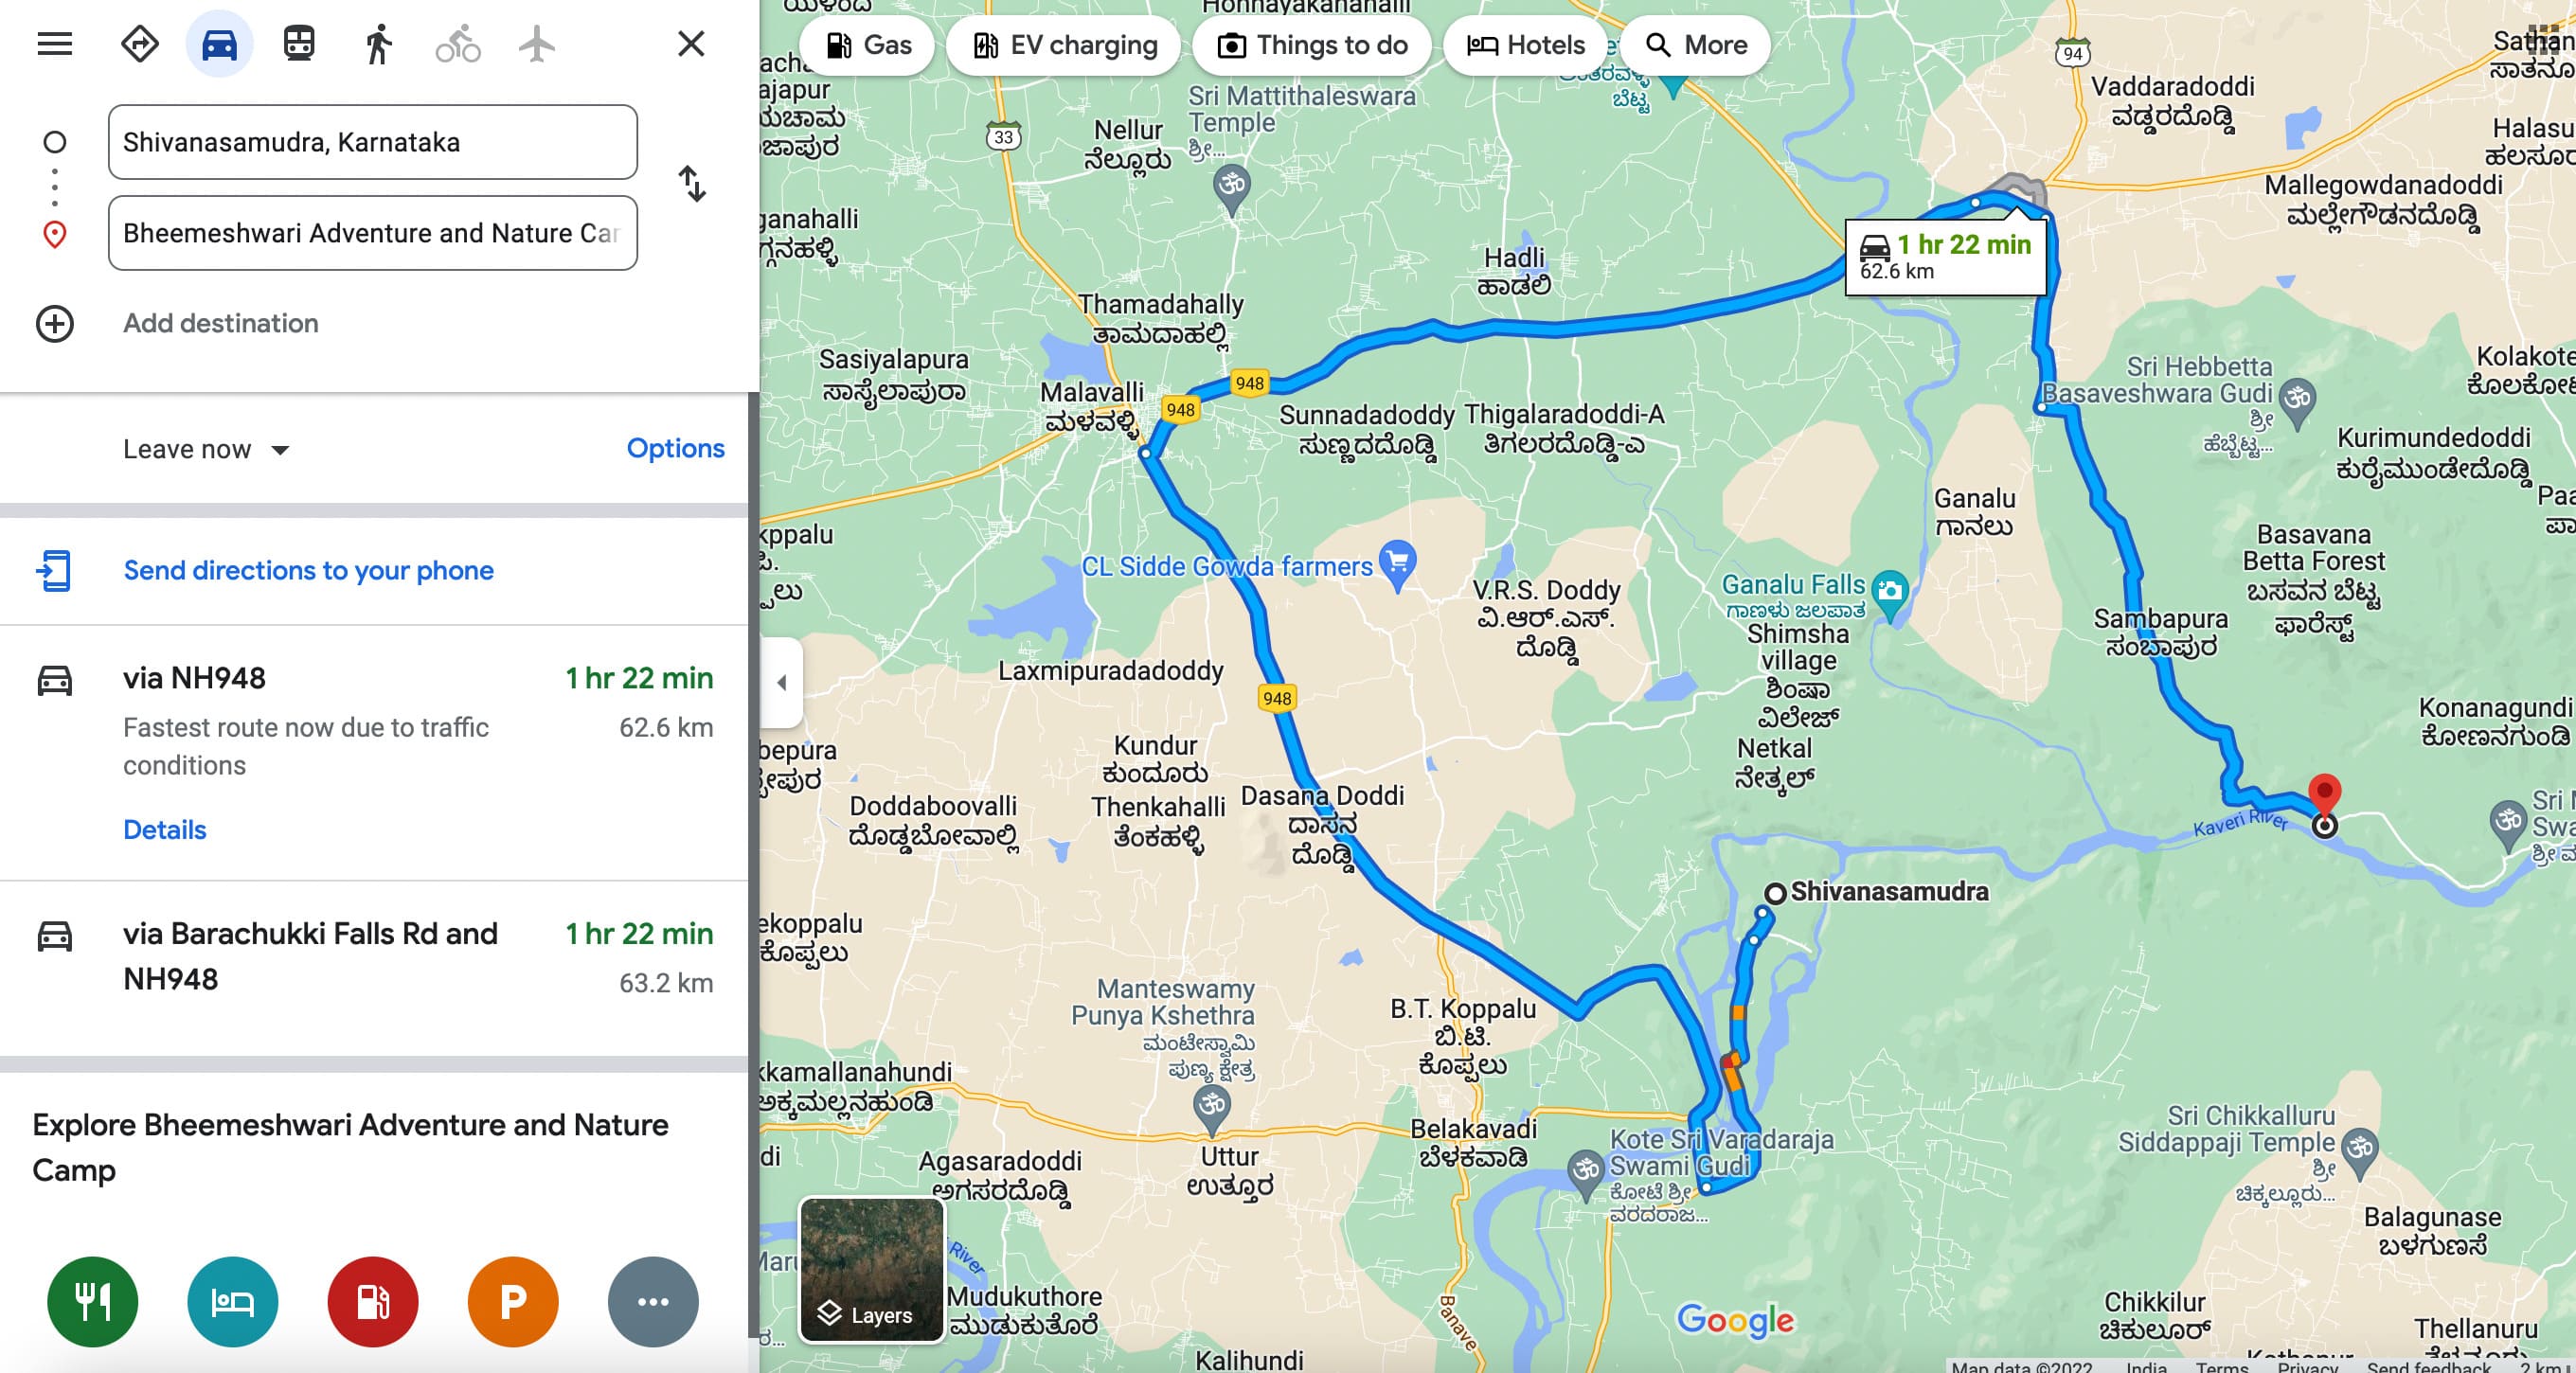
Task: Select the Cycling travel mode
Action: [x=458, y=44]
